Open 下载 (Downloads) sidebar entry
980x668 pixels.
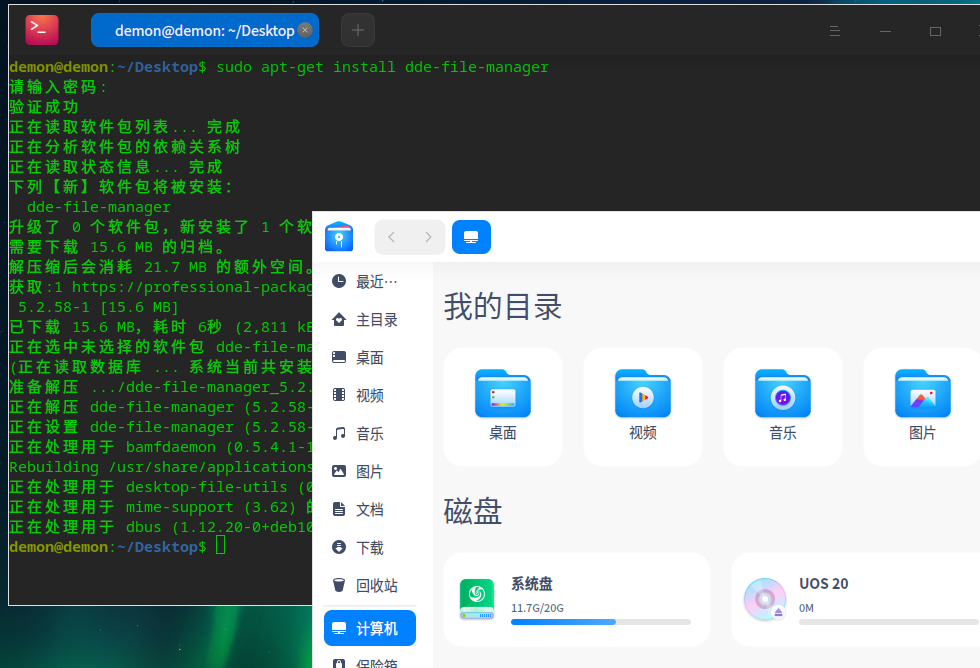[367, 546]
